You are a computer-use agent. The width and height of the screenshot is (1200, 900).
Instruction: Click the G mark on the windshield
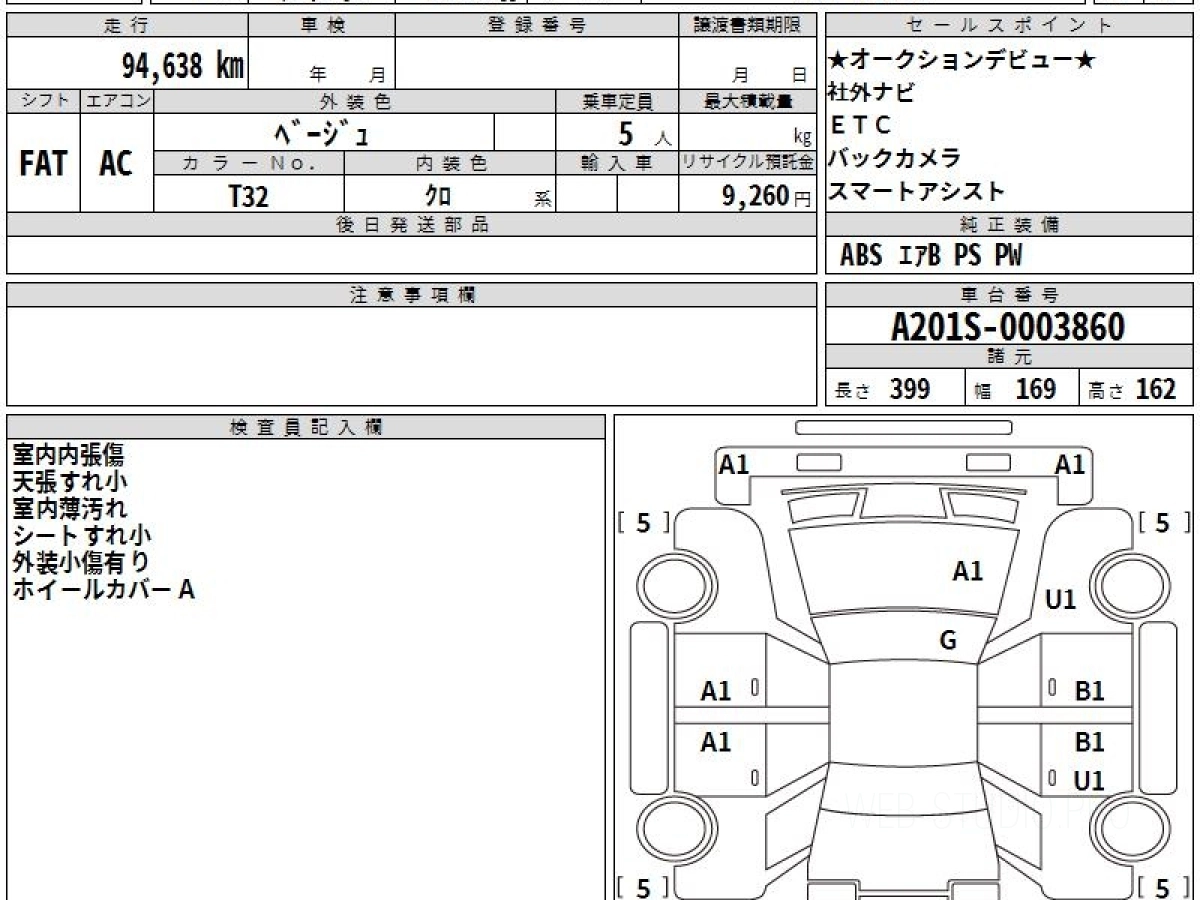click(948, 641)
